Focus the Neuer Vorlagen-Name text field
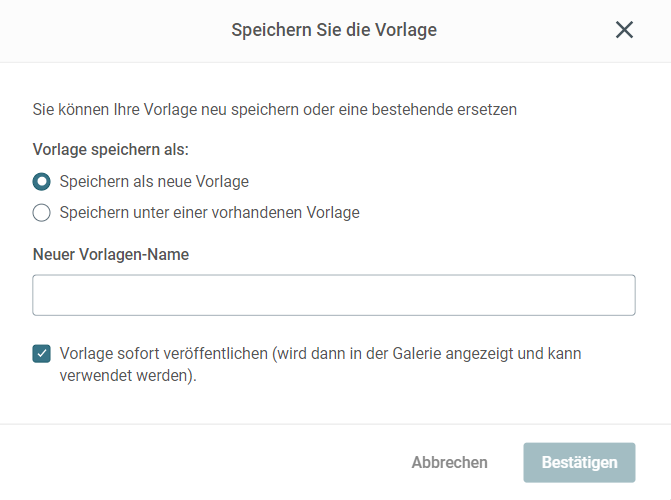 [x=334, y=295]
